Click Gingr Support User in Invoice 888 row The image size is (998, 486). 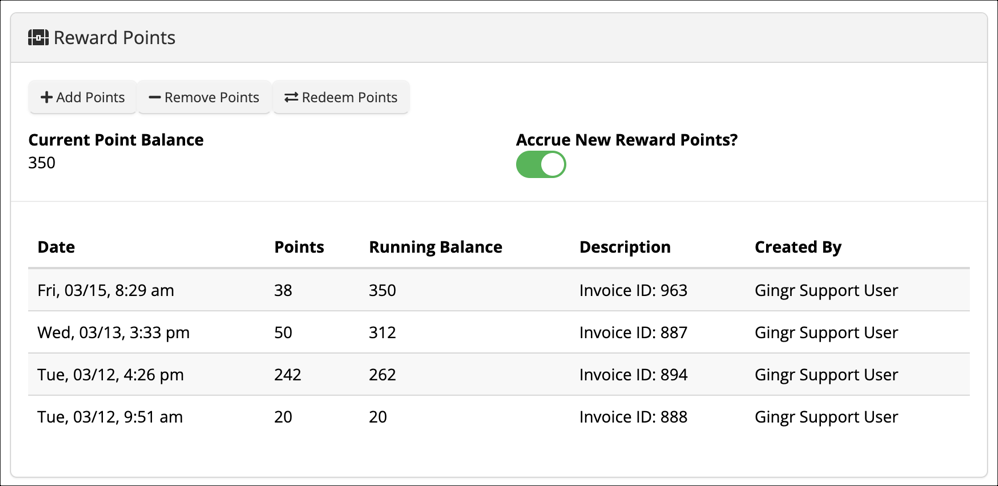coord(826,417)
